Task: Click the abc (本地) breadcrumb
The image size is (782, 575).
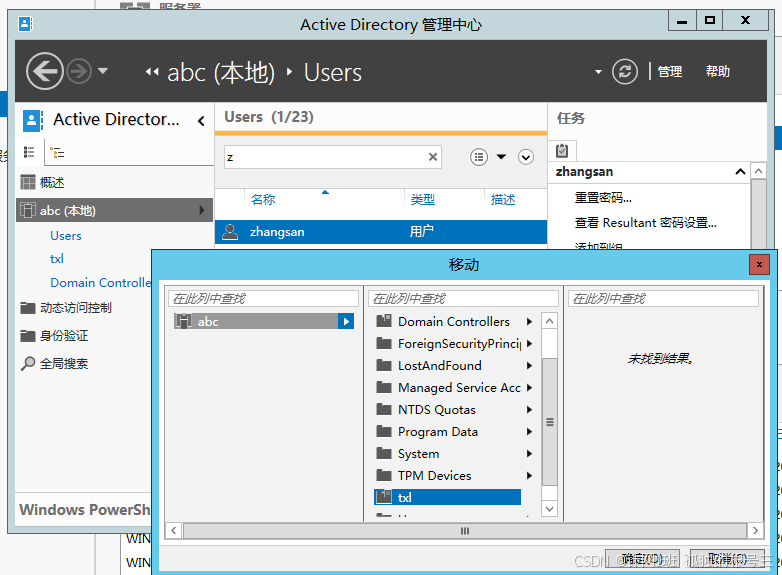Action: click(221, 73)
